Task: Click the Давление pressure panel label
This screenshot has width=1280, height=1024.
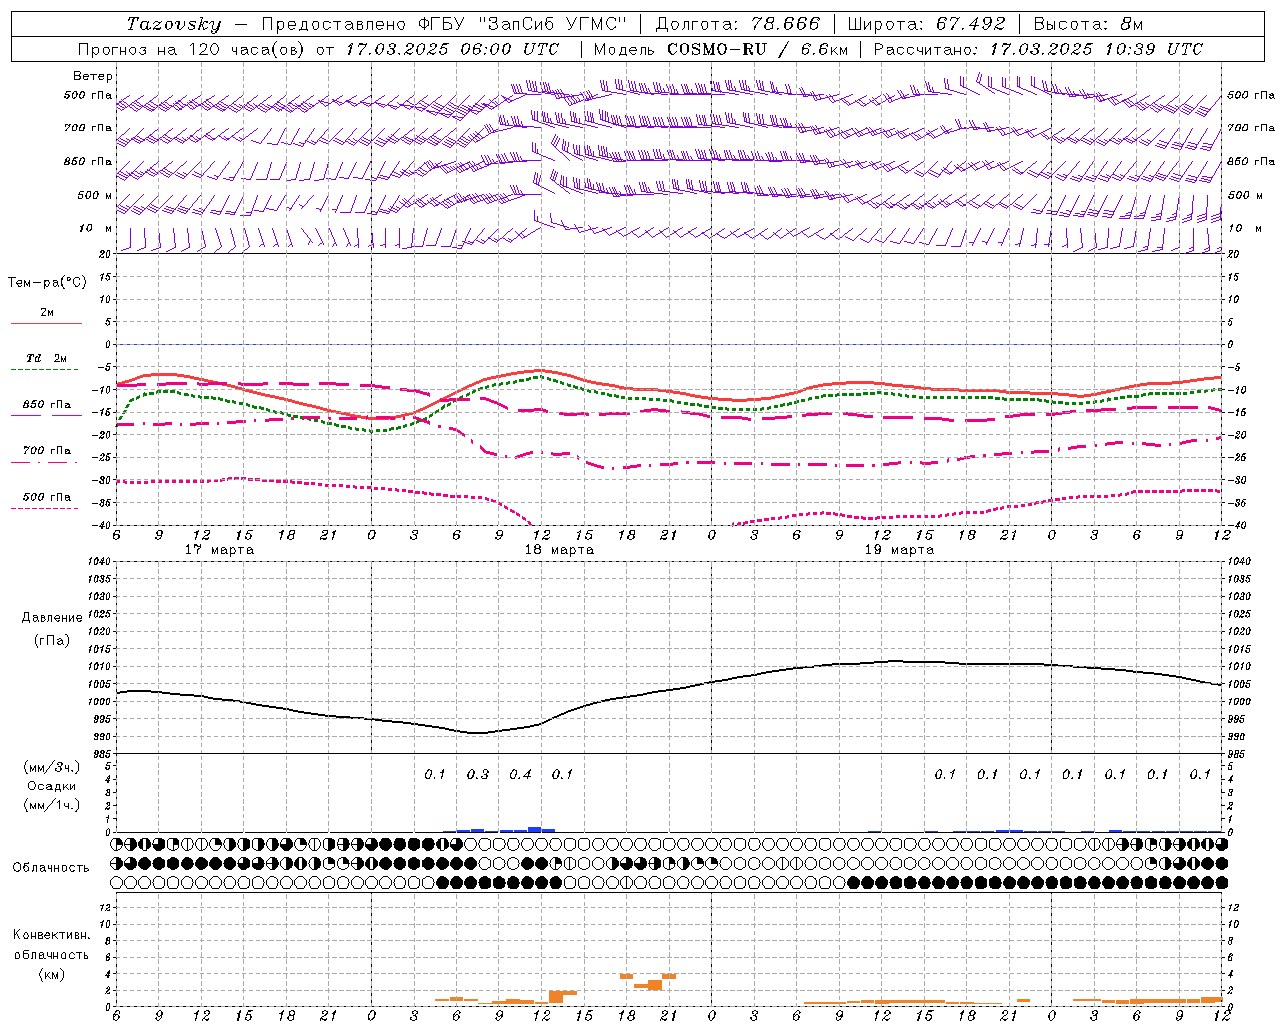Action: pyautogui.click(x=52, y=618)
